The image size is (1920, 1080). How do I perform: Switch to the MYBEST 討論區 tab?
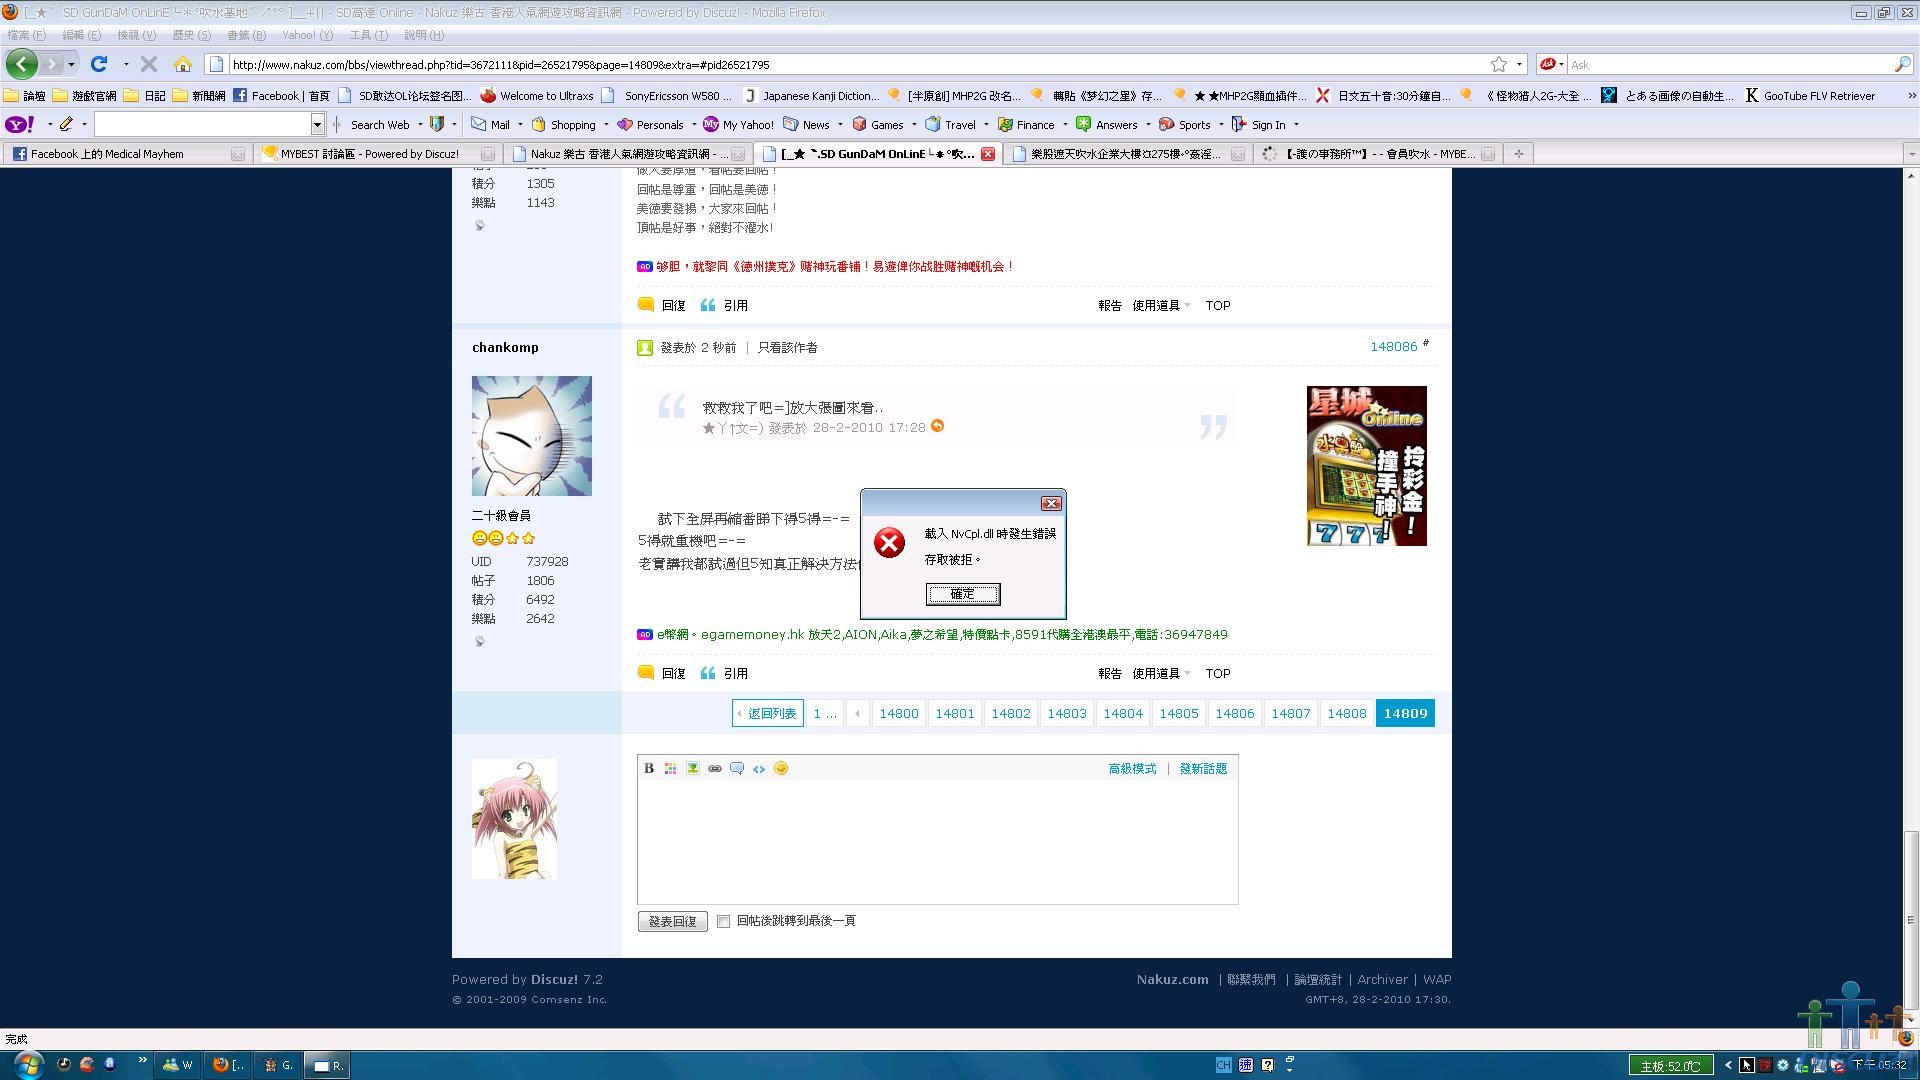click(376, 153)
